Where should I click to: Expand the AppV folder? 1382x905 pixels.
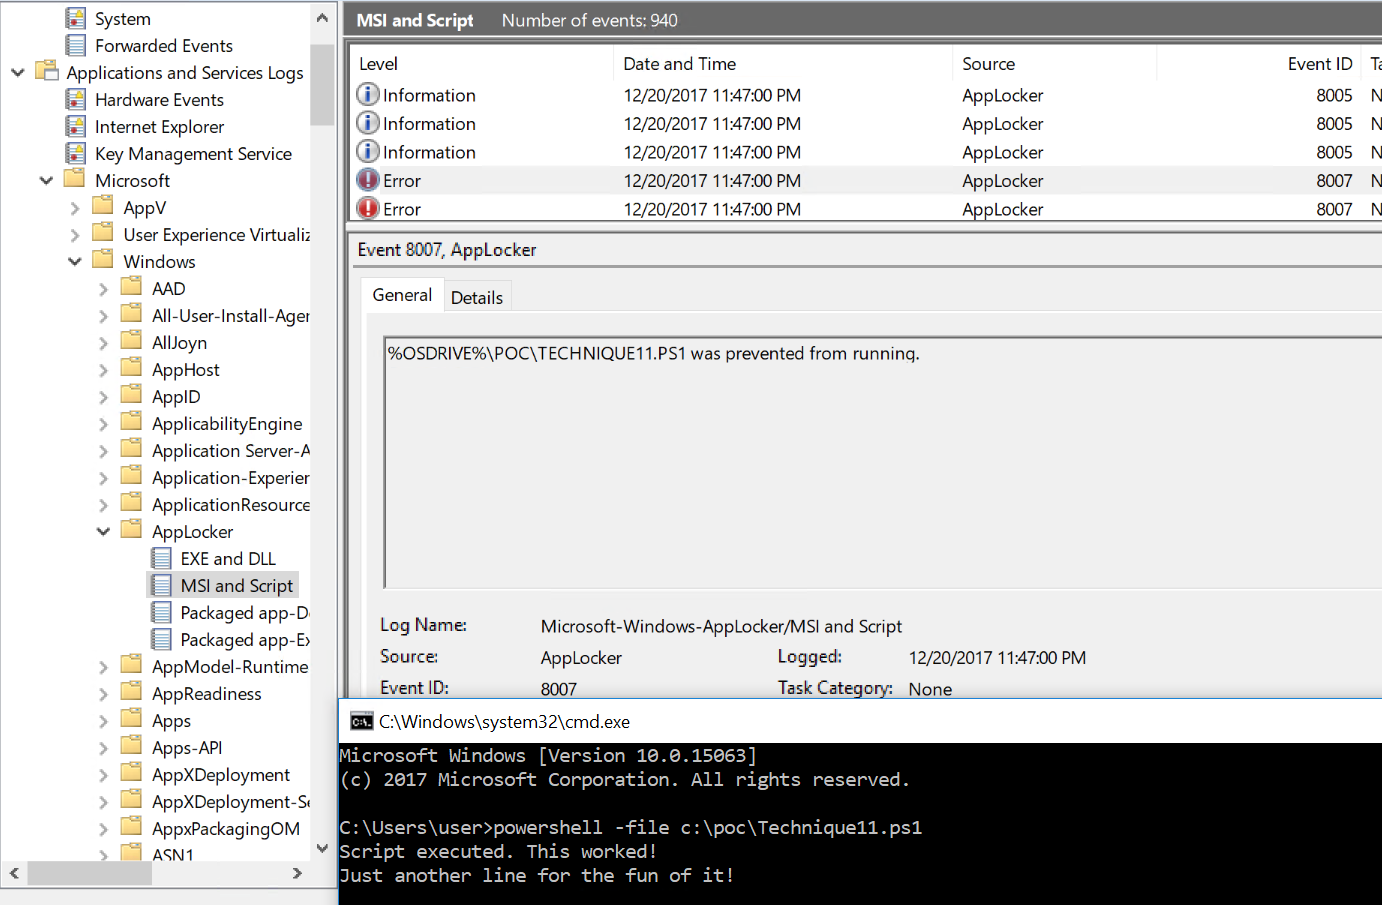coord(76,207)
